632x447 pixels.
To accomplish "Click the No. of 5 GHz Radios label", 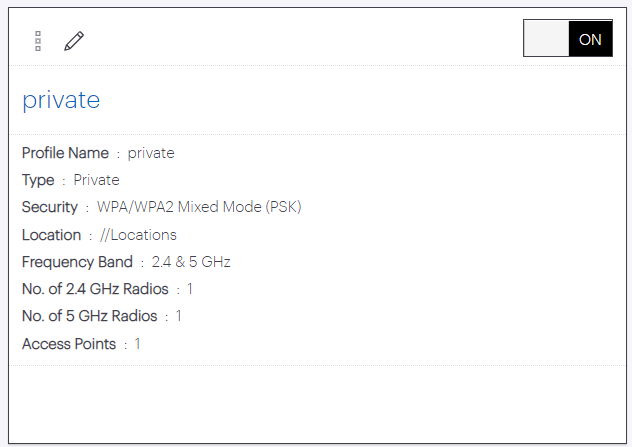I will coord(89,316).
